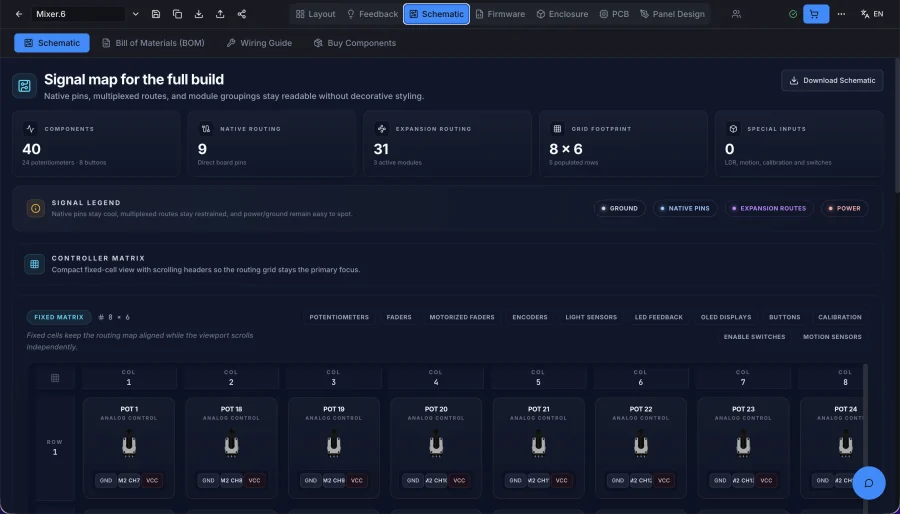Switch to the Firmware step
Viewport: 900px width, 514px height.
500,14
